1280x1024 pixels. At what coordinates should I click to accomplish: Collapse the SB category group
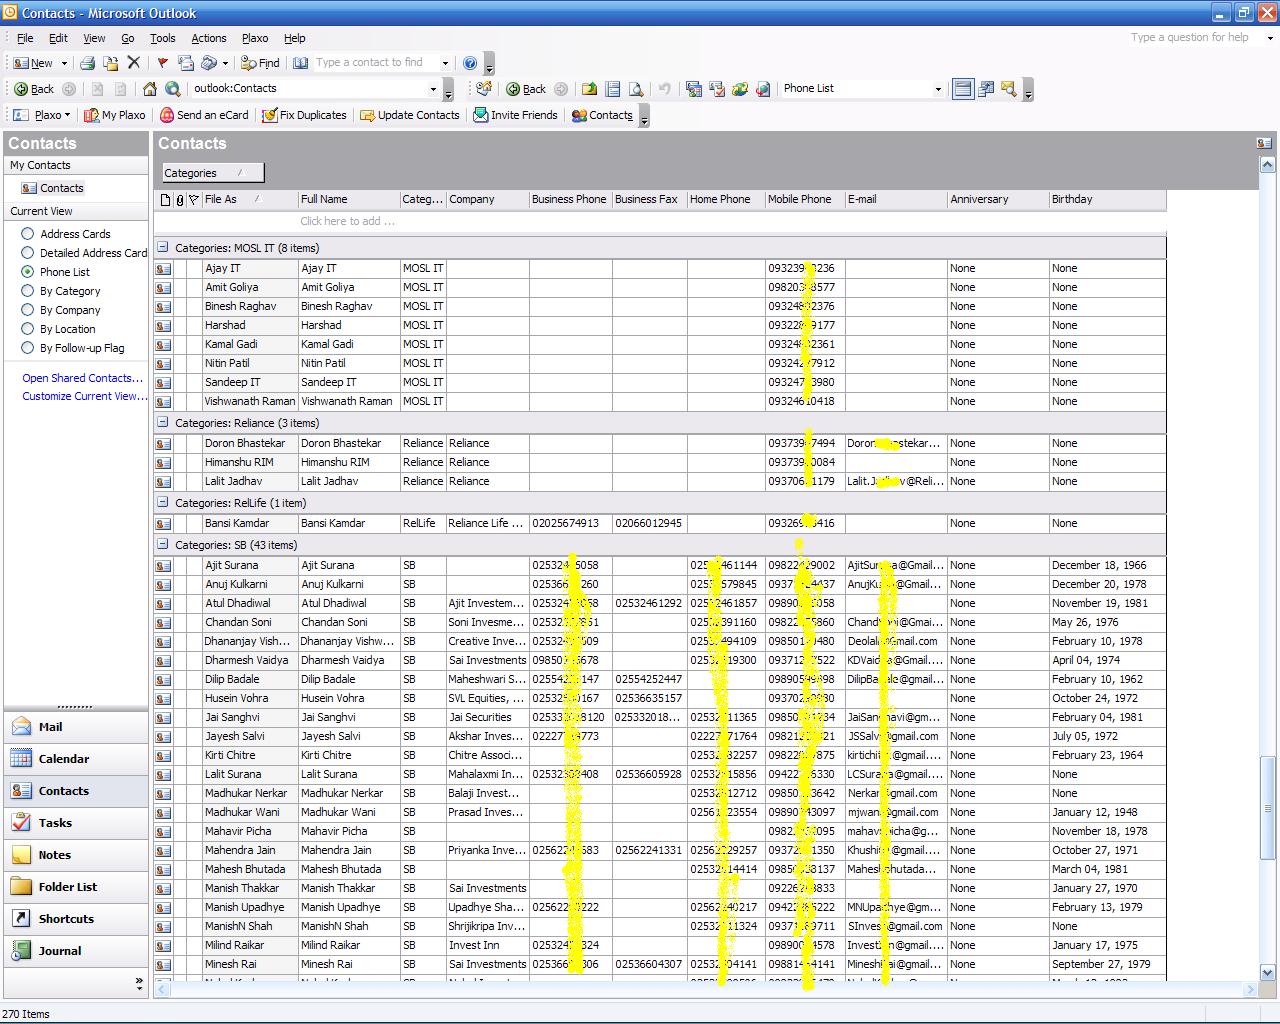pyautogui.click(x=163, y=545)
